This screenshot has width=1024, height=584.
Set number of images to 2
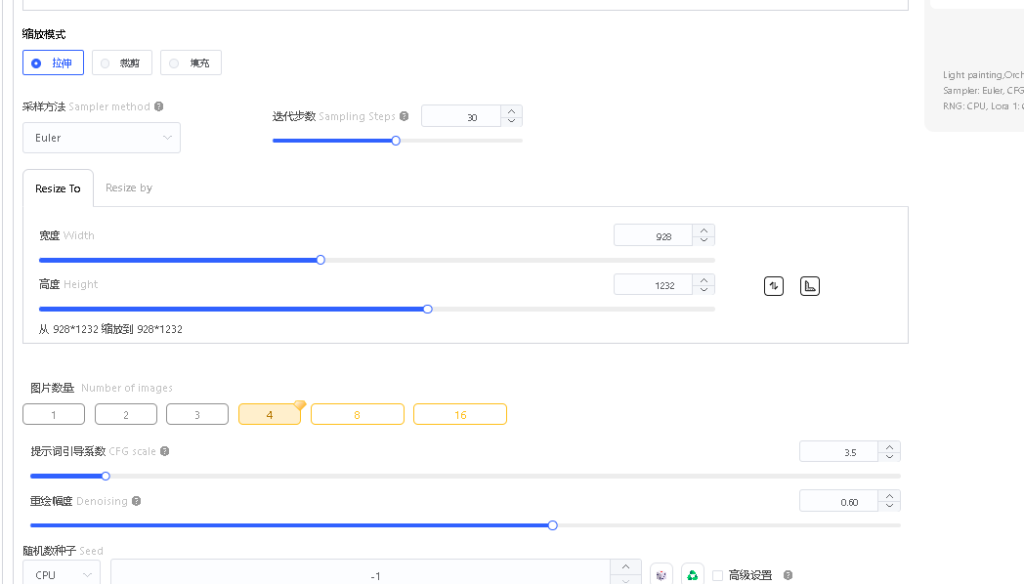point(126,414)
